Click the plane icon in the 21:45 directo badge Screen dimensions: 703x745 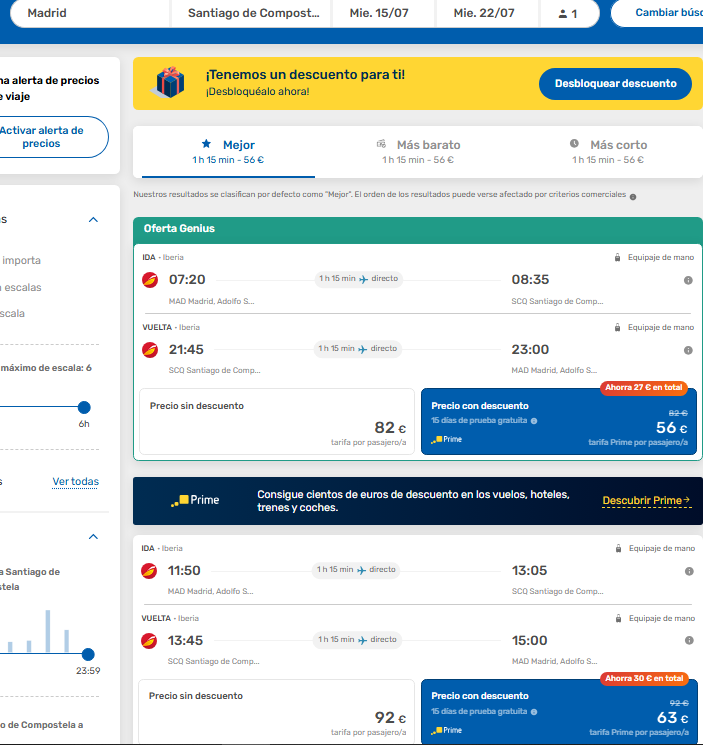tap(362, 349)
